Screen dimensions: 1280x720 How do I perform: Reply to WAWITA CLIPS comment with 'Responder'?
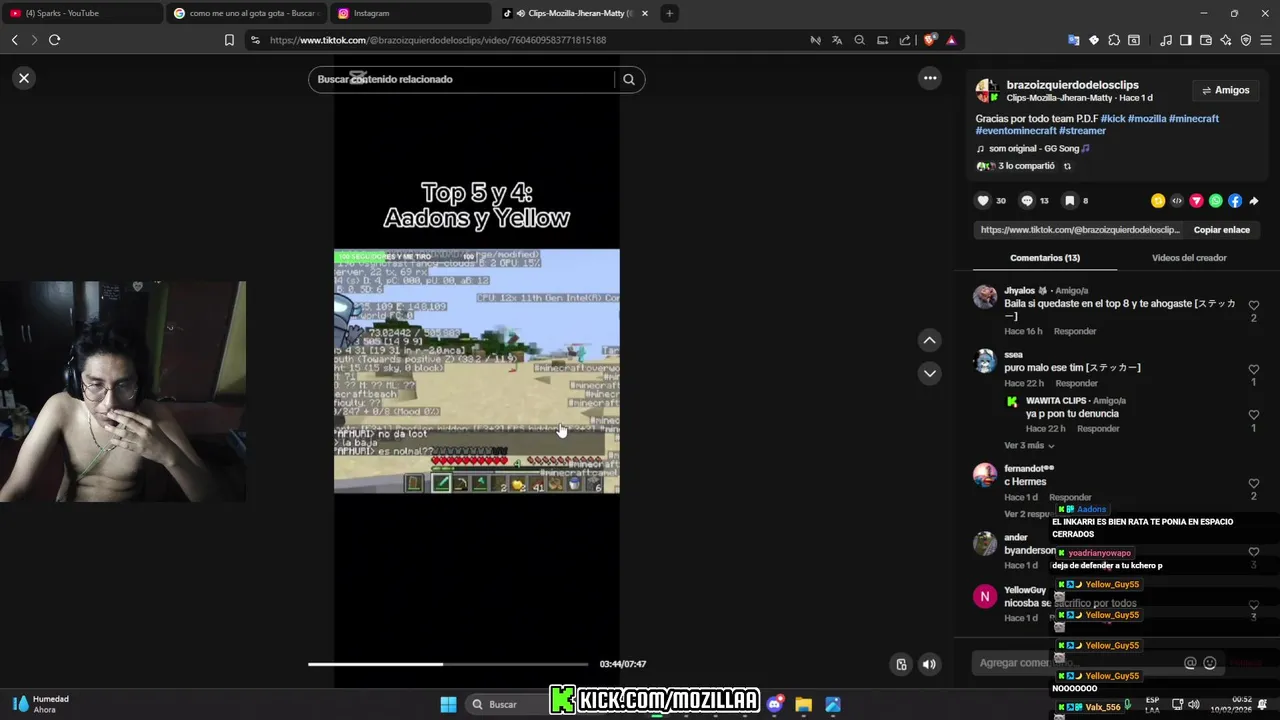[1098, 429]
